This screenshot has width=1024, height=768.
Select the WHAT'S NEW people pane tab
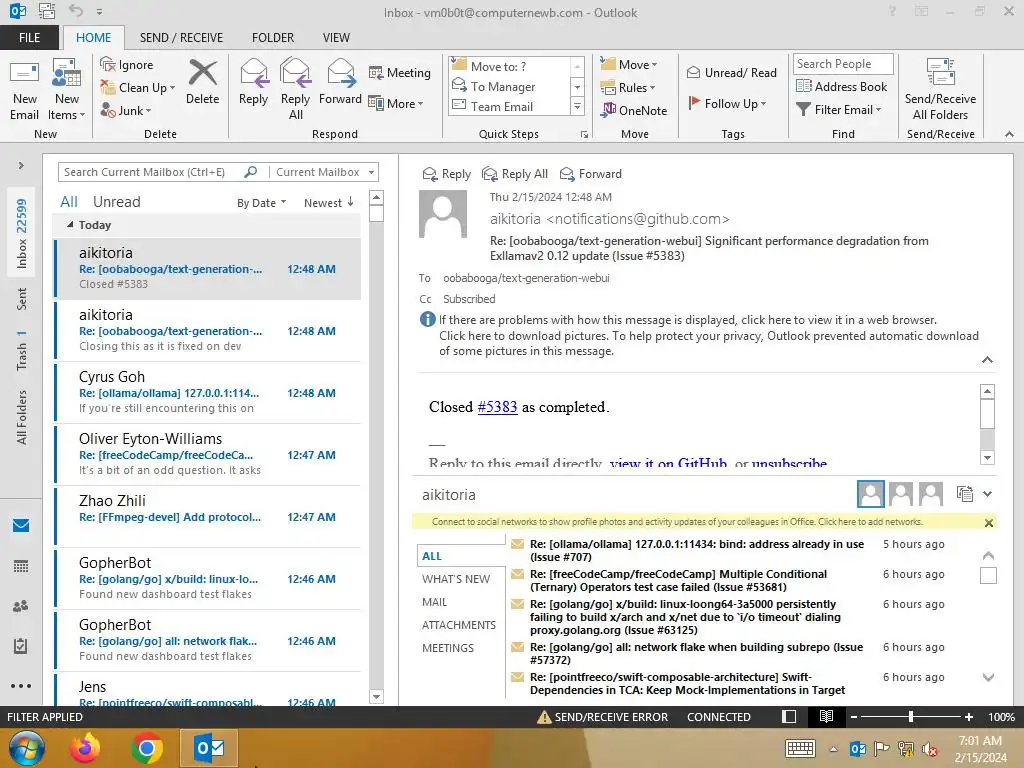[456, 579]
